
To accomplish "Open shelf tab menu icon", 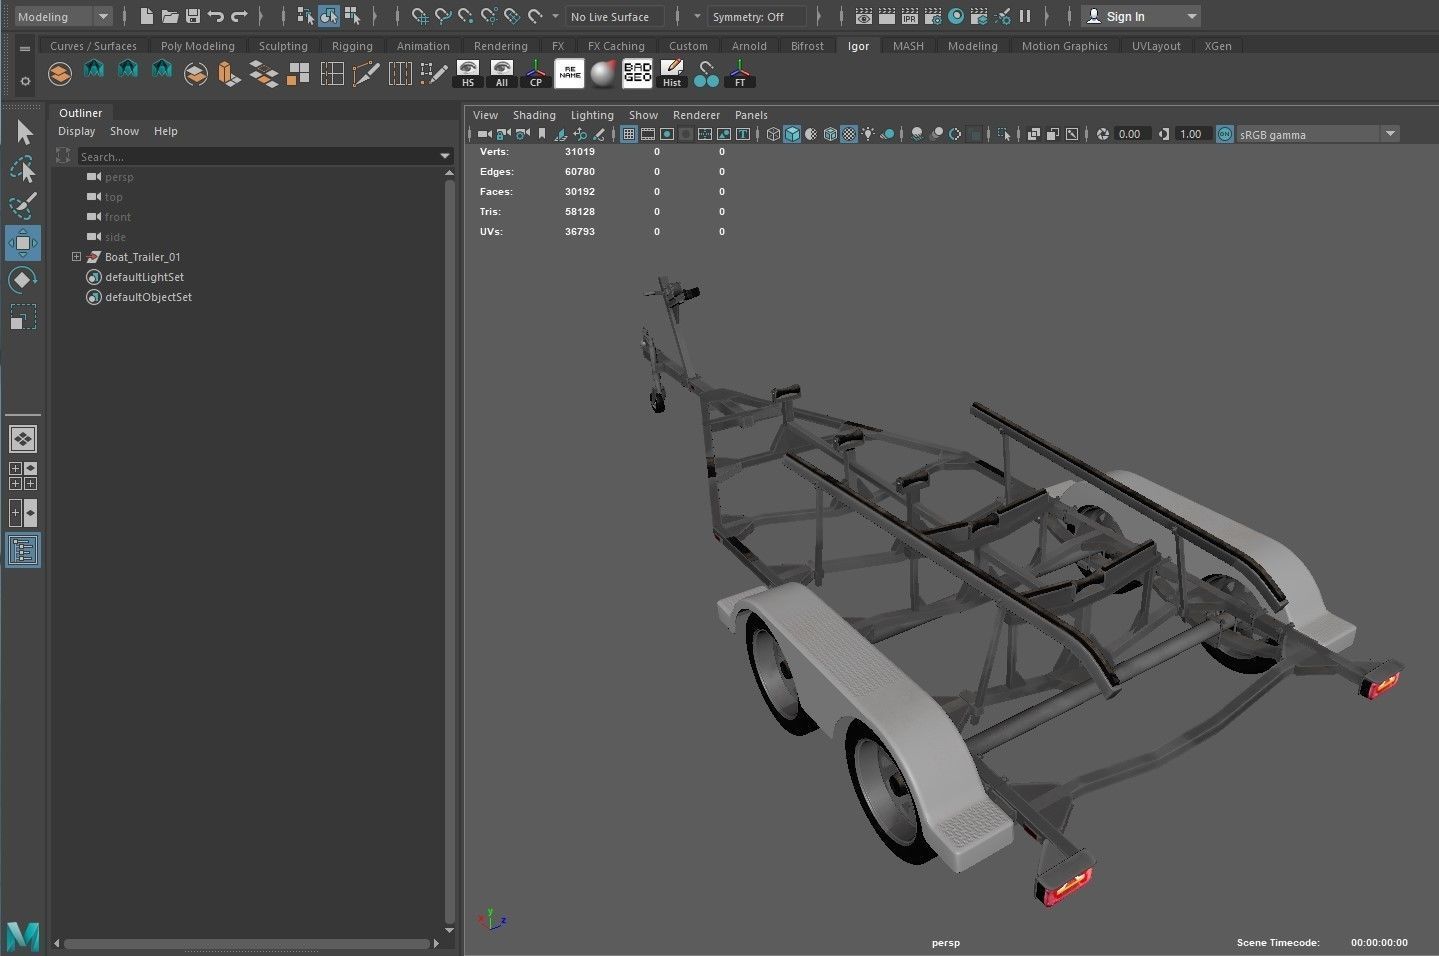I will pyautogui.click(x=25, y=48).
